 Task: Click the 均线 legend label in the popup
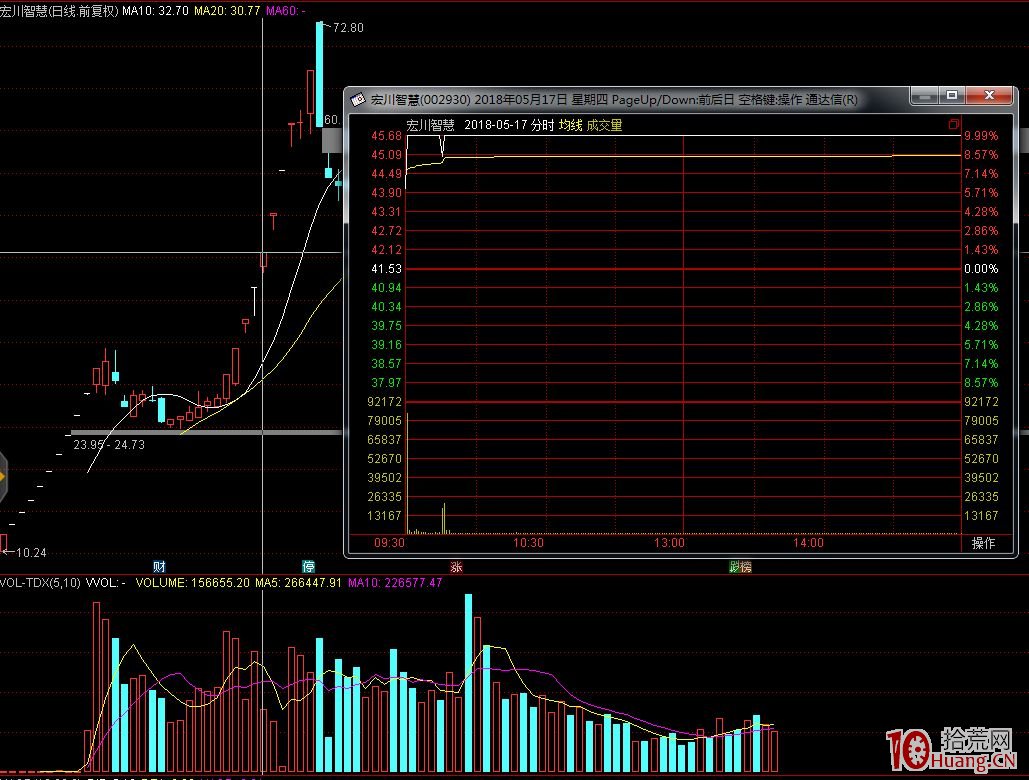click(x=570, y=125)
